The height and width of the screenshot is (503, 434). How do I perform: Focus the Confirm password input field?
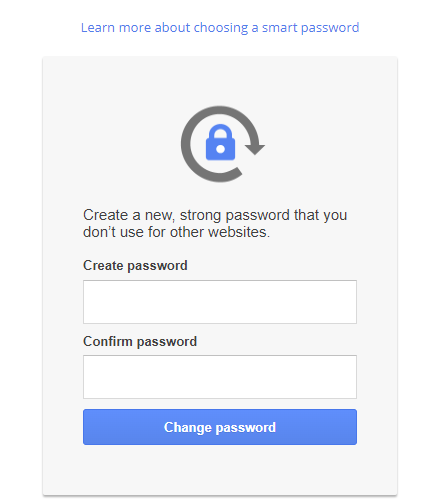pos(220,377)
